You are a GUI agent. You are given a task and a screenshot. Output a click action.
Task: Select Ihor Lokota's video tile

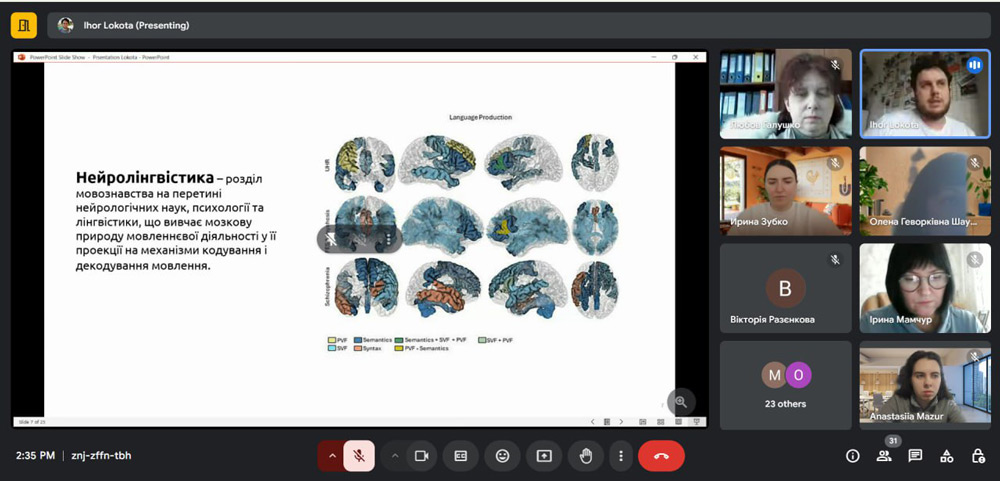pyautogui.click(x=925, y=93)
